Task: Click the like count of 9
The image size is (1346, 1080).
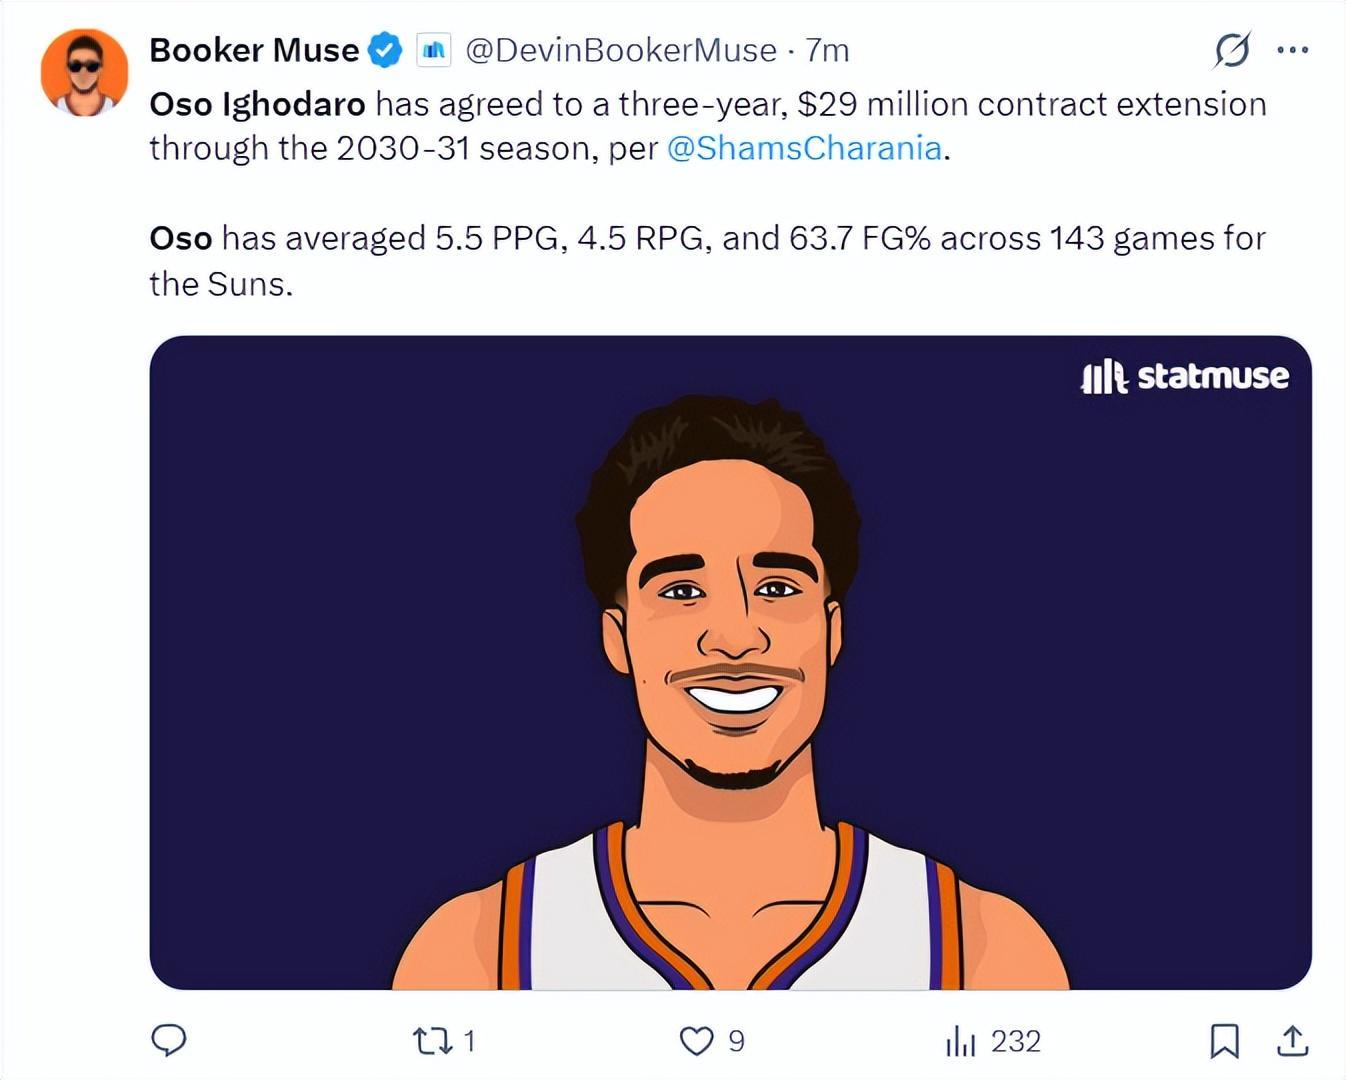Action: 736,1042
